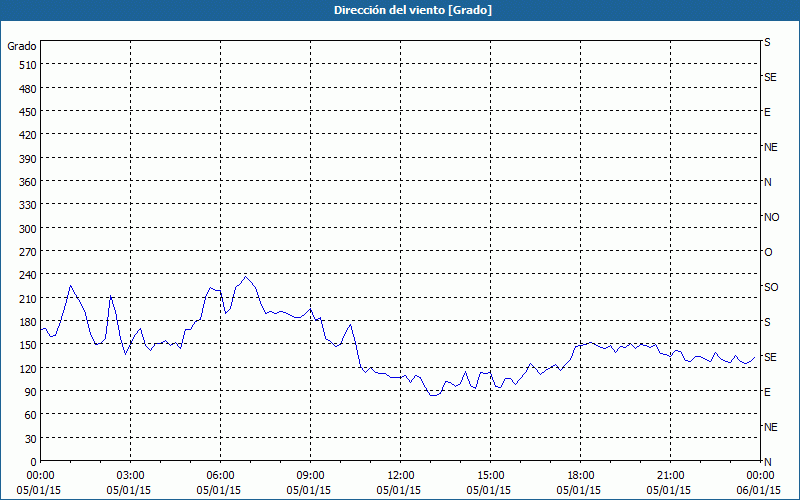This screenshot has width=800, height=500.
Task: Select the 510 degree axis label
Action: [28, 65]
